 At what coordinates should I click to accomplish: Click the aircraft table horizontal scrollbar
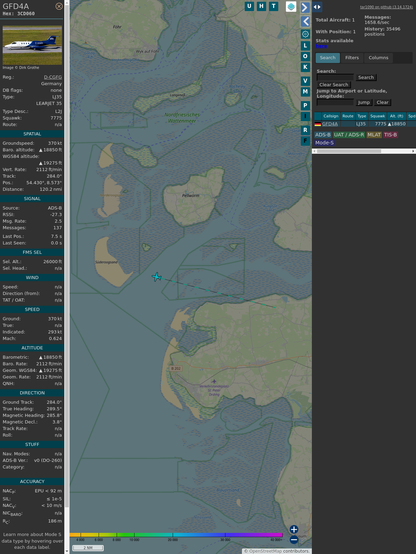coord(364,151)
